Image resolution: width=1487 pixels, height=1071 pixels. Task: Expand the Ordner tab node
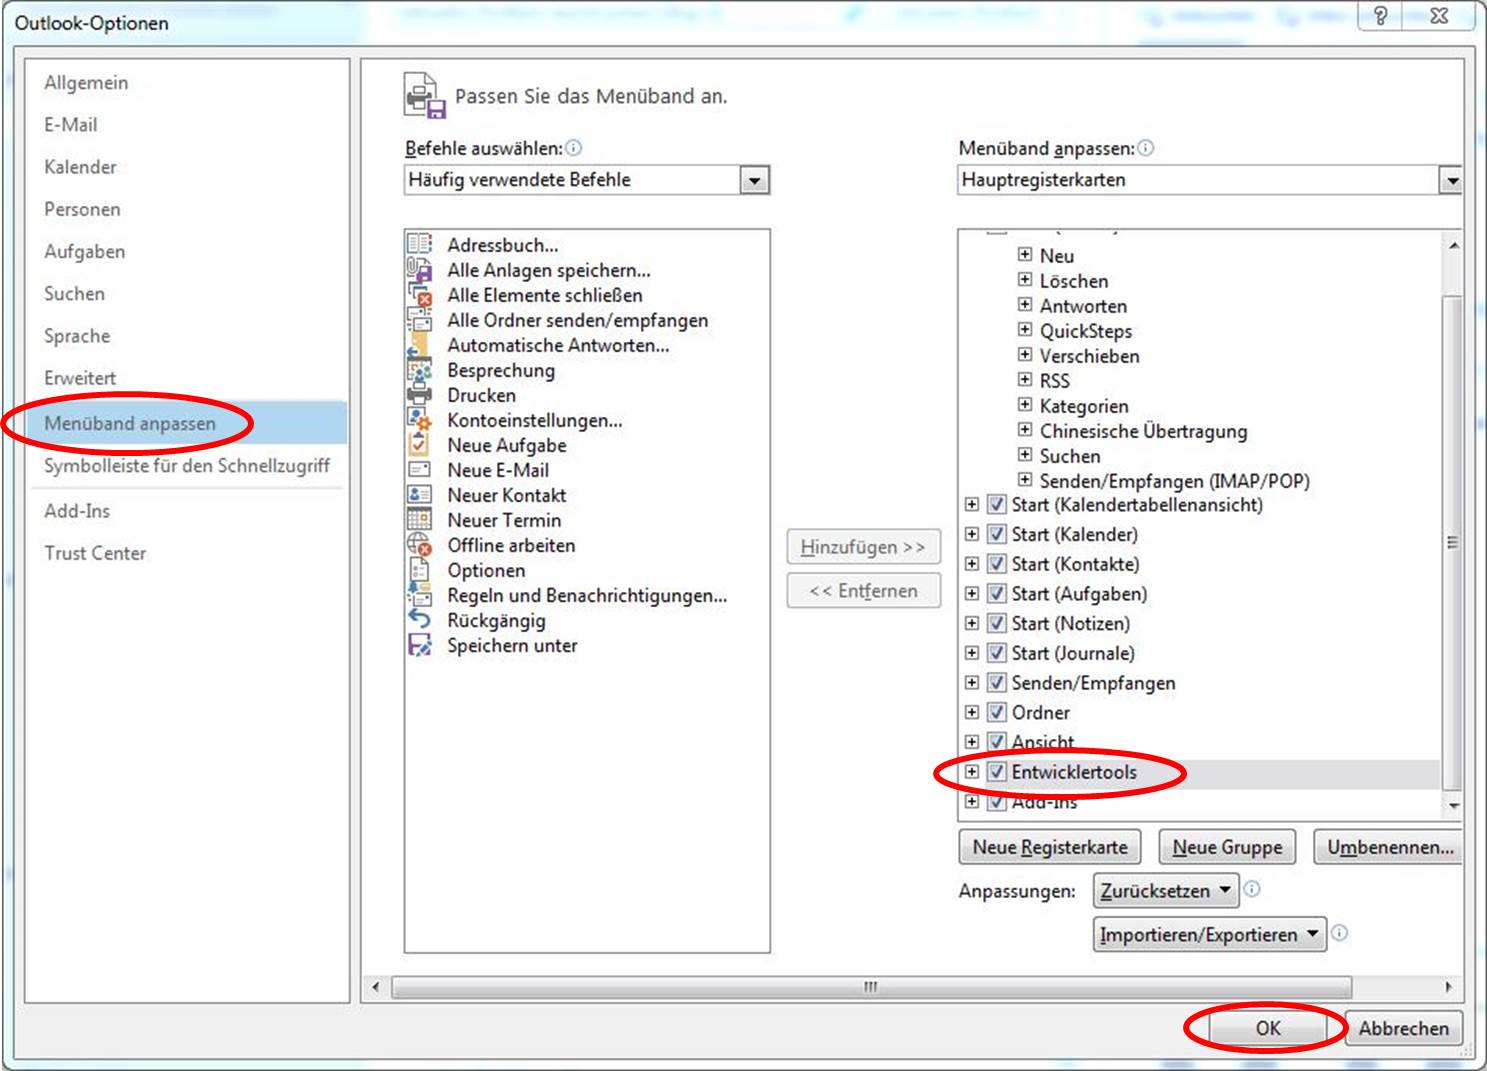[x=971, y=712]
